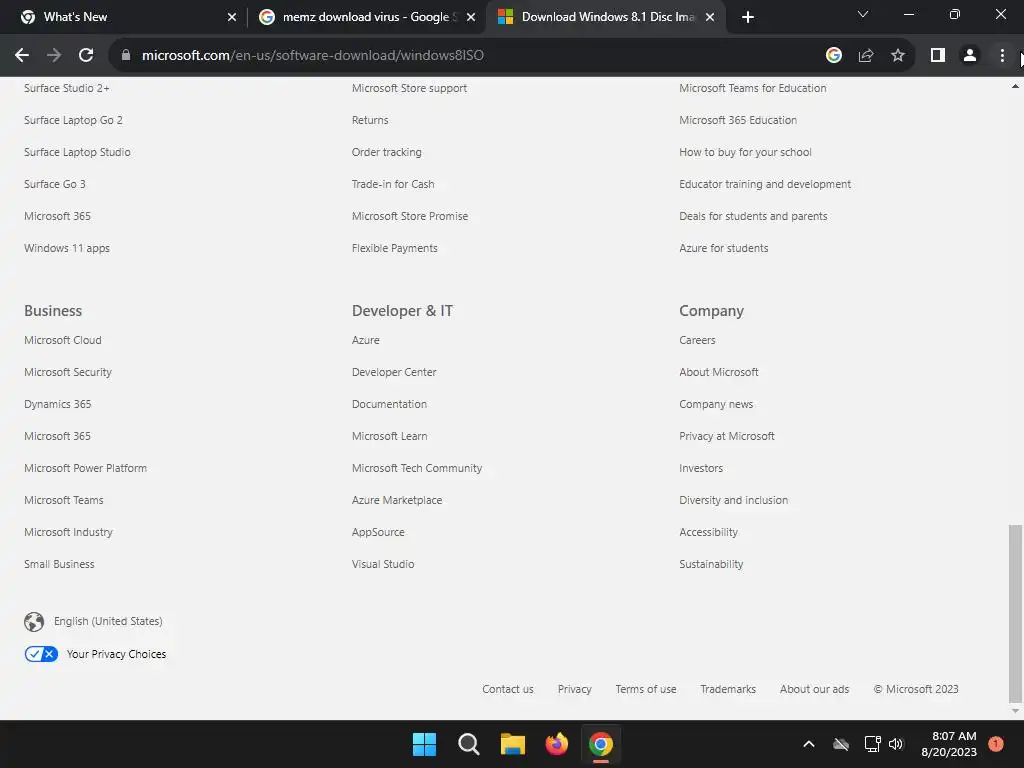The image size is (1024, 768).
Task: Open the Developer Center link
Action: click(x=394, y=372)
